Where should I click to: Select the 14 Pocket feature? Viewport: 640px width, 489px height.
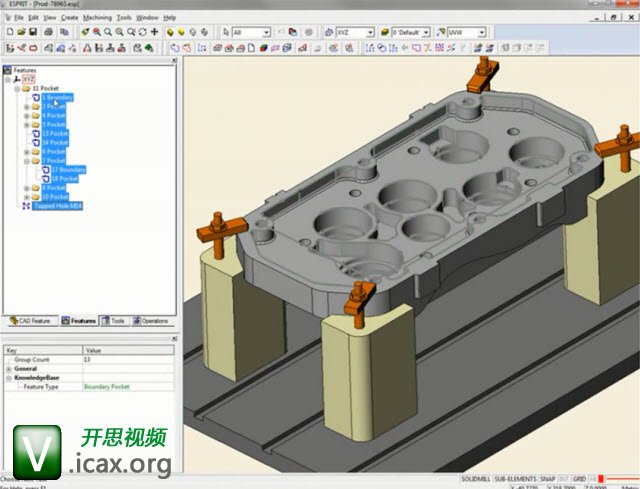[55, 142]
